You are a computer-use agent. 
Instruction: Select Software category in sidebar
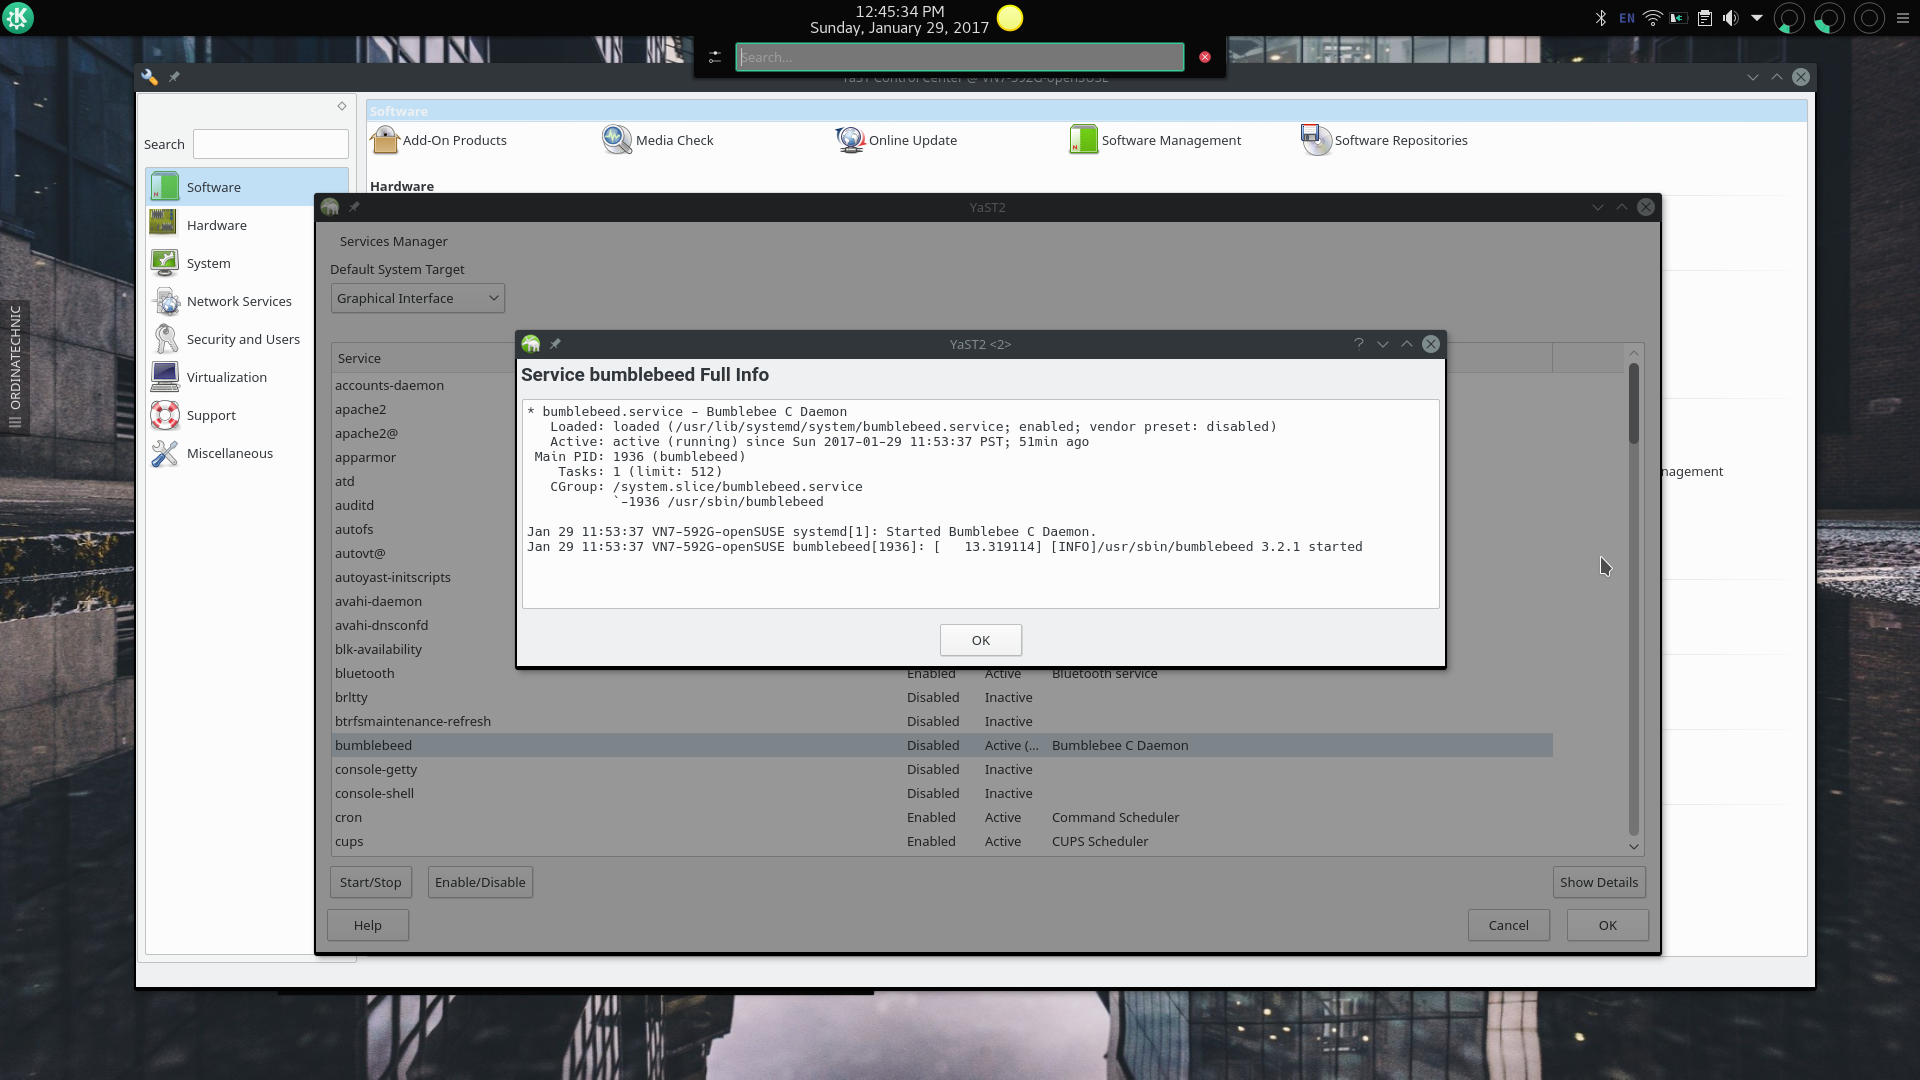(247, 187)
